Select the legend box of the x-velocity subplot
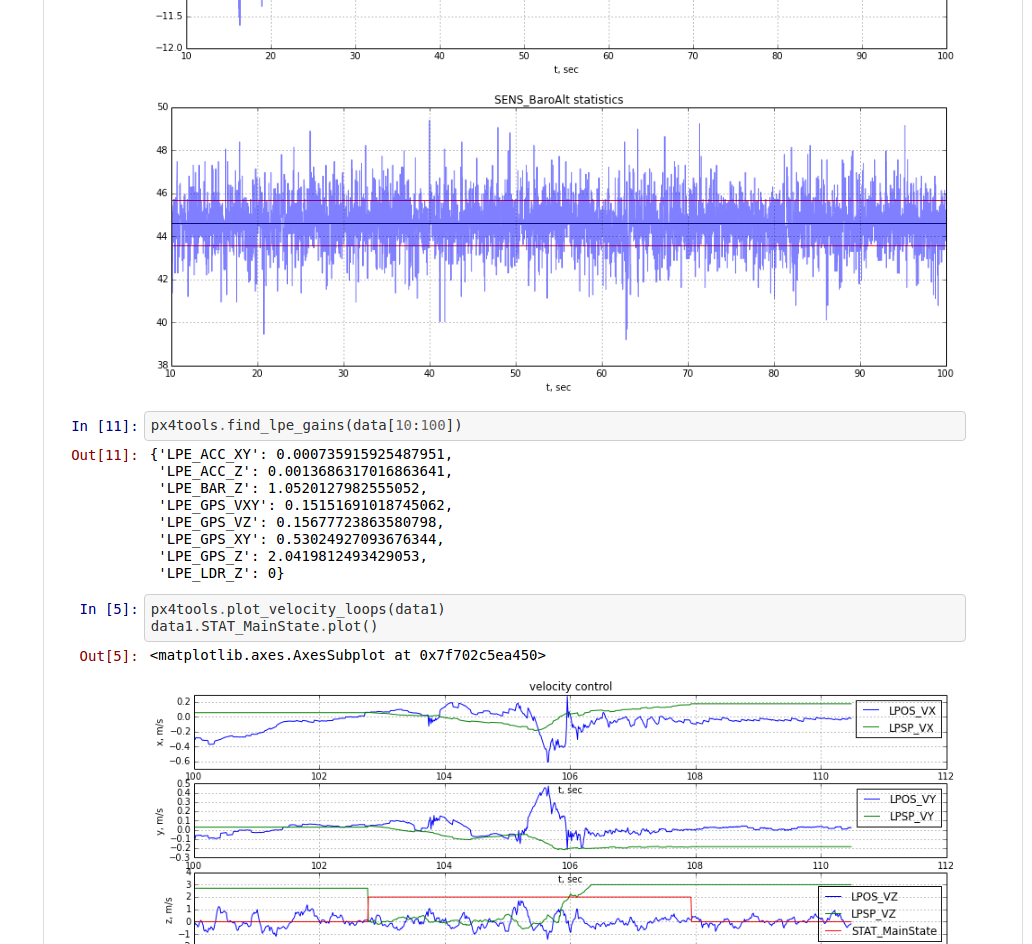The width and height of the screenshot is (1032, 944). (897, 721)
